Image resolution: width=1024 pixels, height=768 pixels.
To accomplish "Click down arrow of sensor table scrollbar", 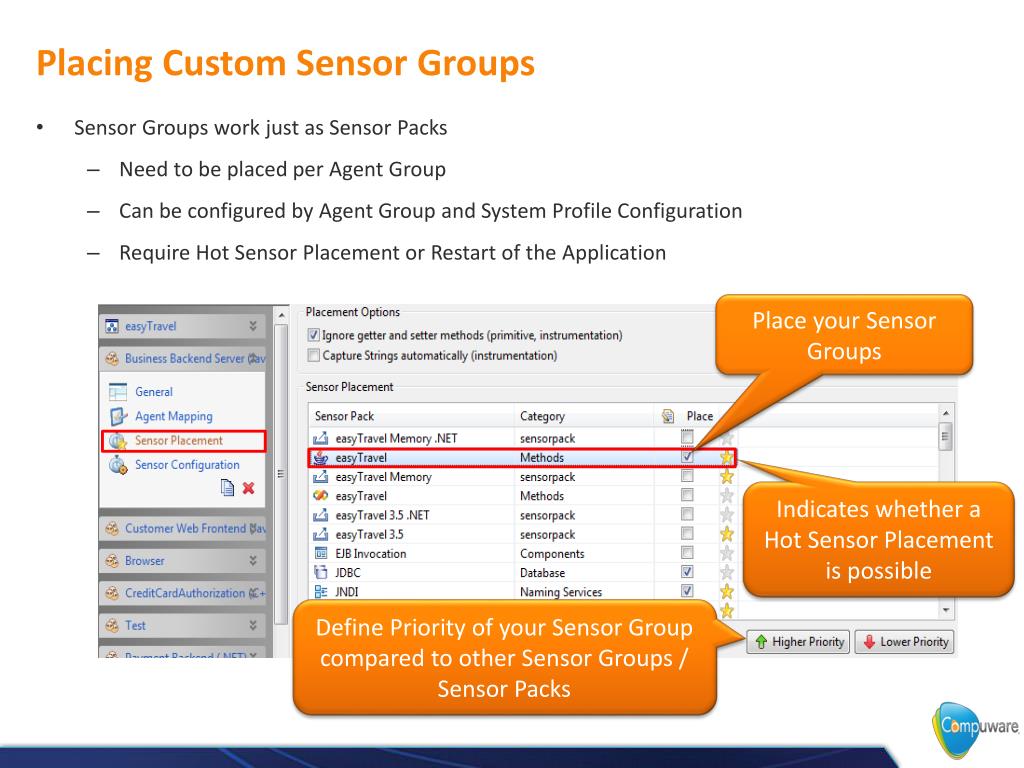I will click(x=946, y=610).
